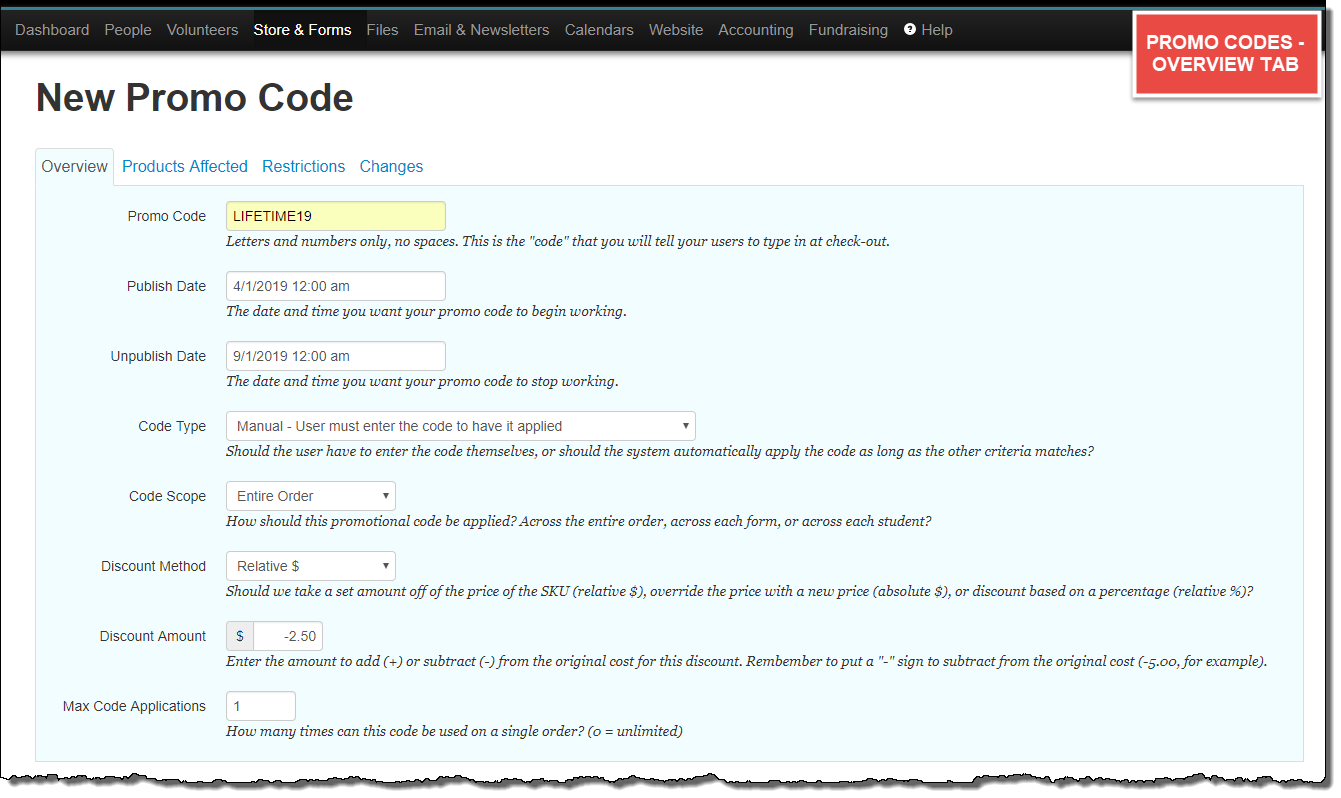Open the Store & Forms menu

coord(302,30)
